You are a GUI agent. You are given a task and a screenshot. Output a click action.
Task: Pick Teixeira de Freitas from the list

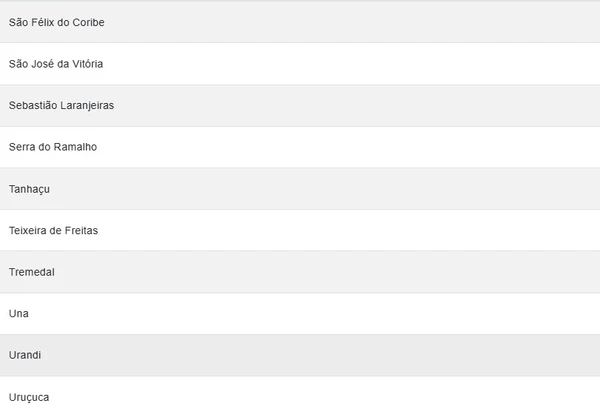pos(300,230)
